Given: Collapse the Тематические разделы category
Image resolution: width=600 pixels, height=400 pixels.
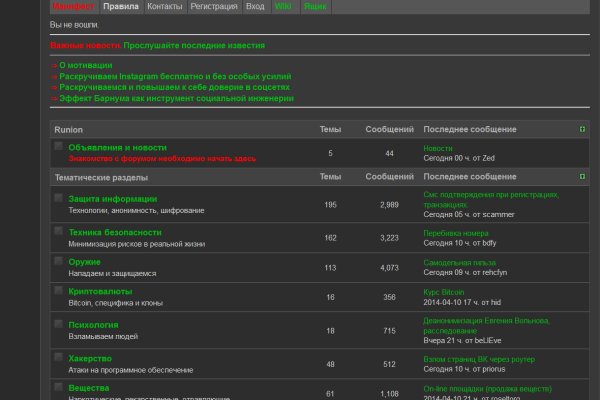Looking at the screenshot, I should click(582, 176).
